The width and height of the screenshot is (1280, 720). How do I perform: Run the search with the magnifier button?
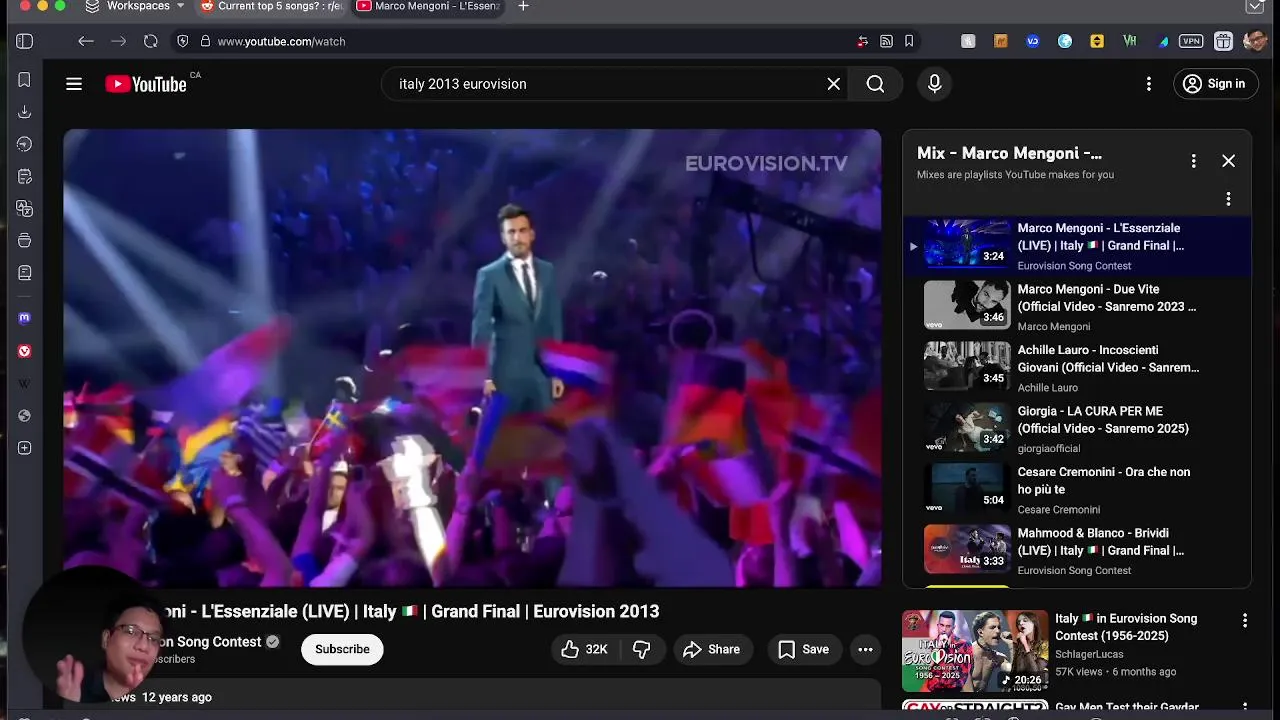coord(875,84)
